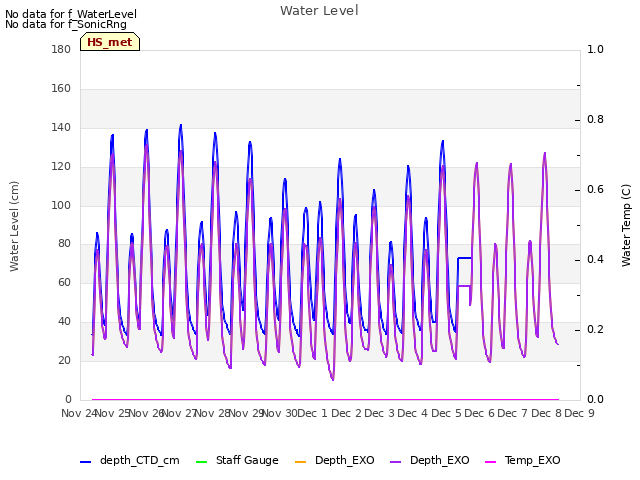The image size is (640, 480).
Task: Click 'No data for f_SonicRng' message
Action: [x=66, y=24]
